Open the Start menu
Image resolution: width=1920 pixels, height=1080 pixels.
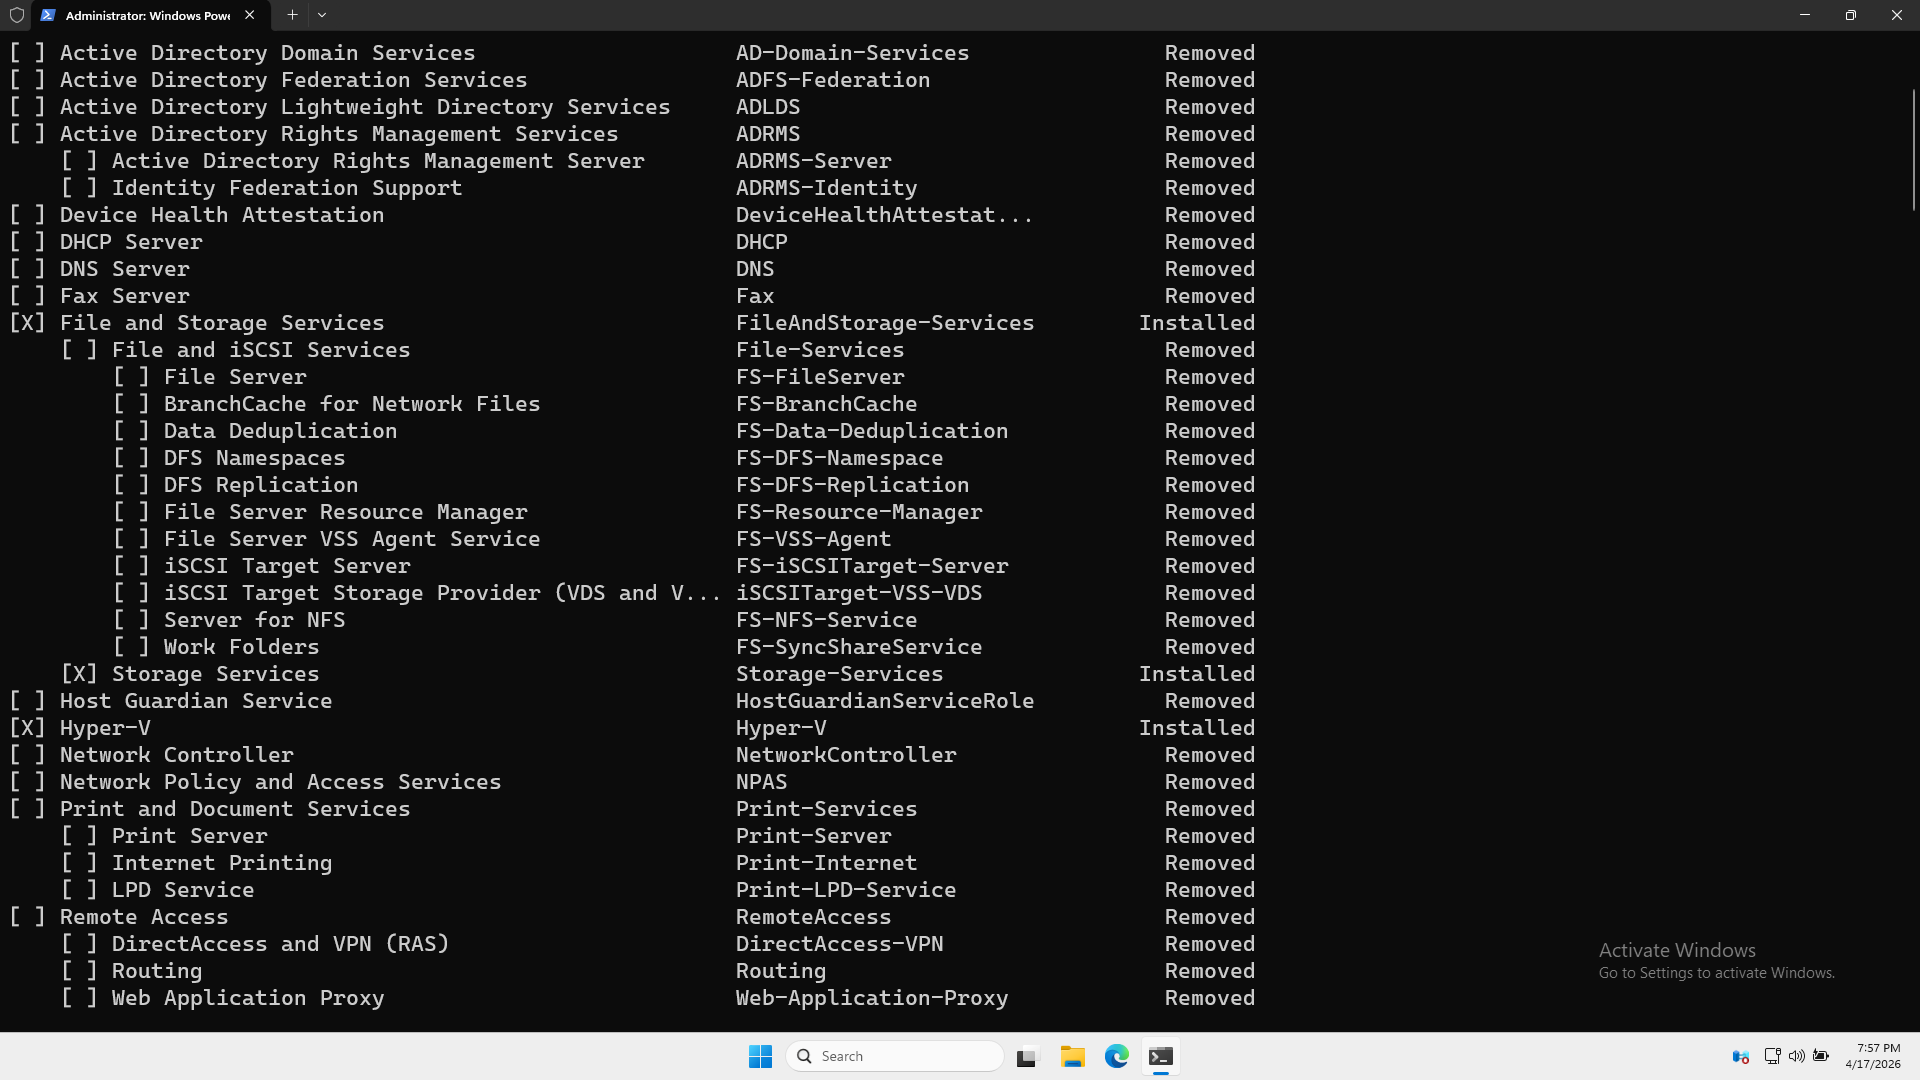click(x=760, y=1056)
